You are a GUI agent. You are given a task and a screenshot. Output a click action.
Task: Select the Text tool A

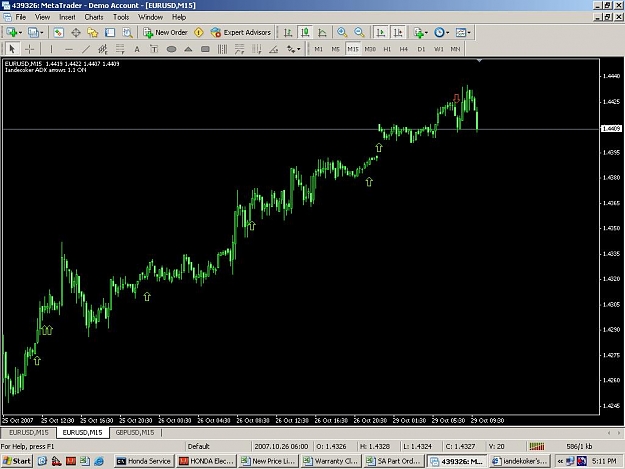coord(137,49)
